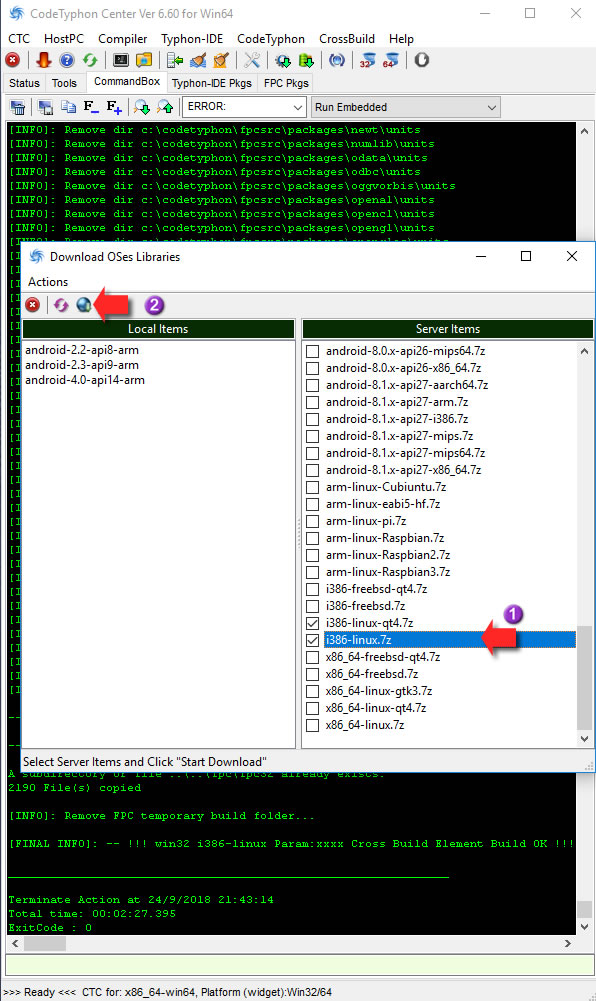Click the command input field below console

click(x=299, y=965)
